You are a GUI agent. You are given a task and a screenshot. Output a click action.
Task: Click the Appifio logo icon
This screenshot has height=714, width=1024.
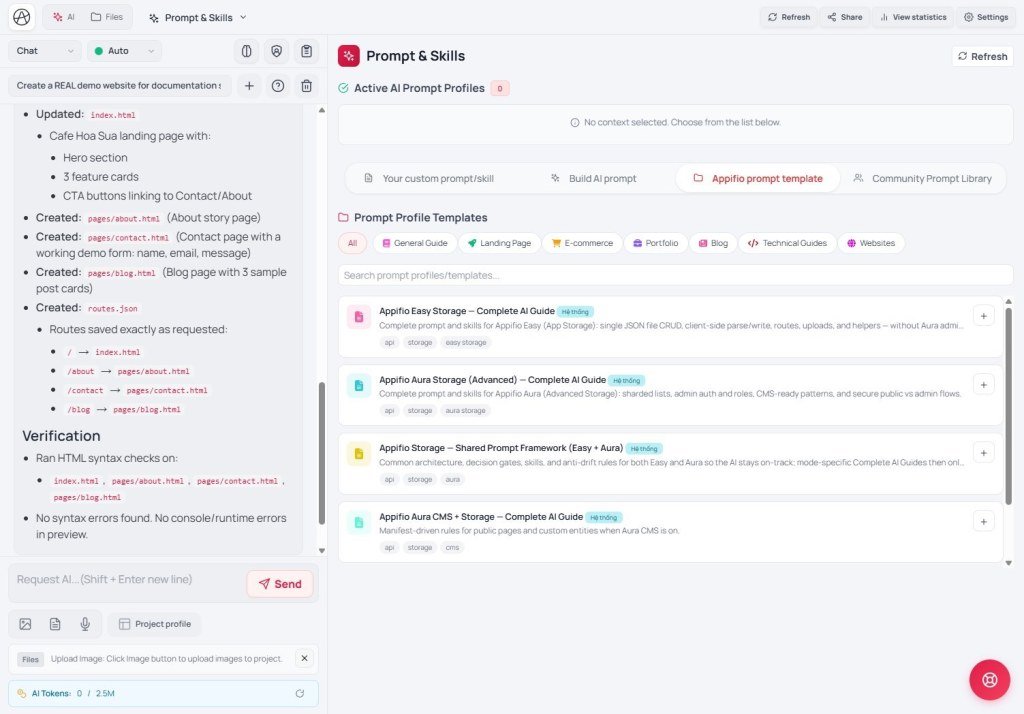[22, 17]
